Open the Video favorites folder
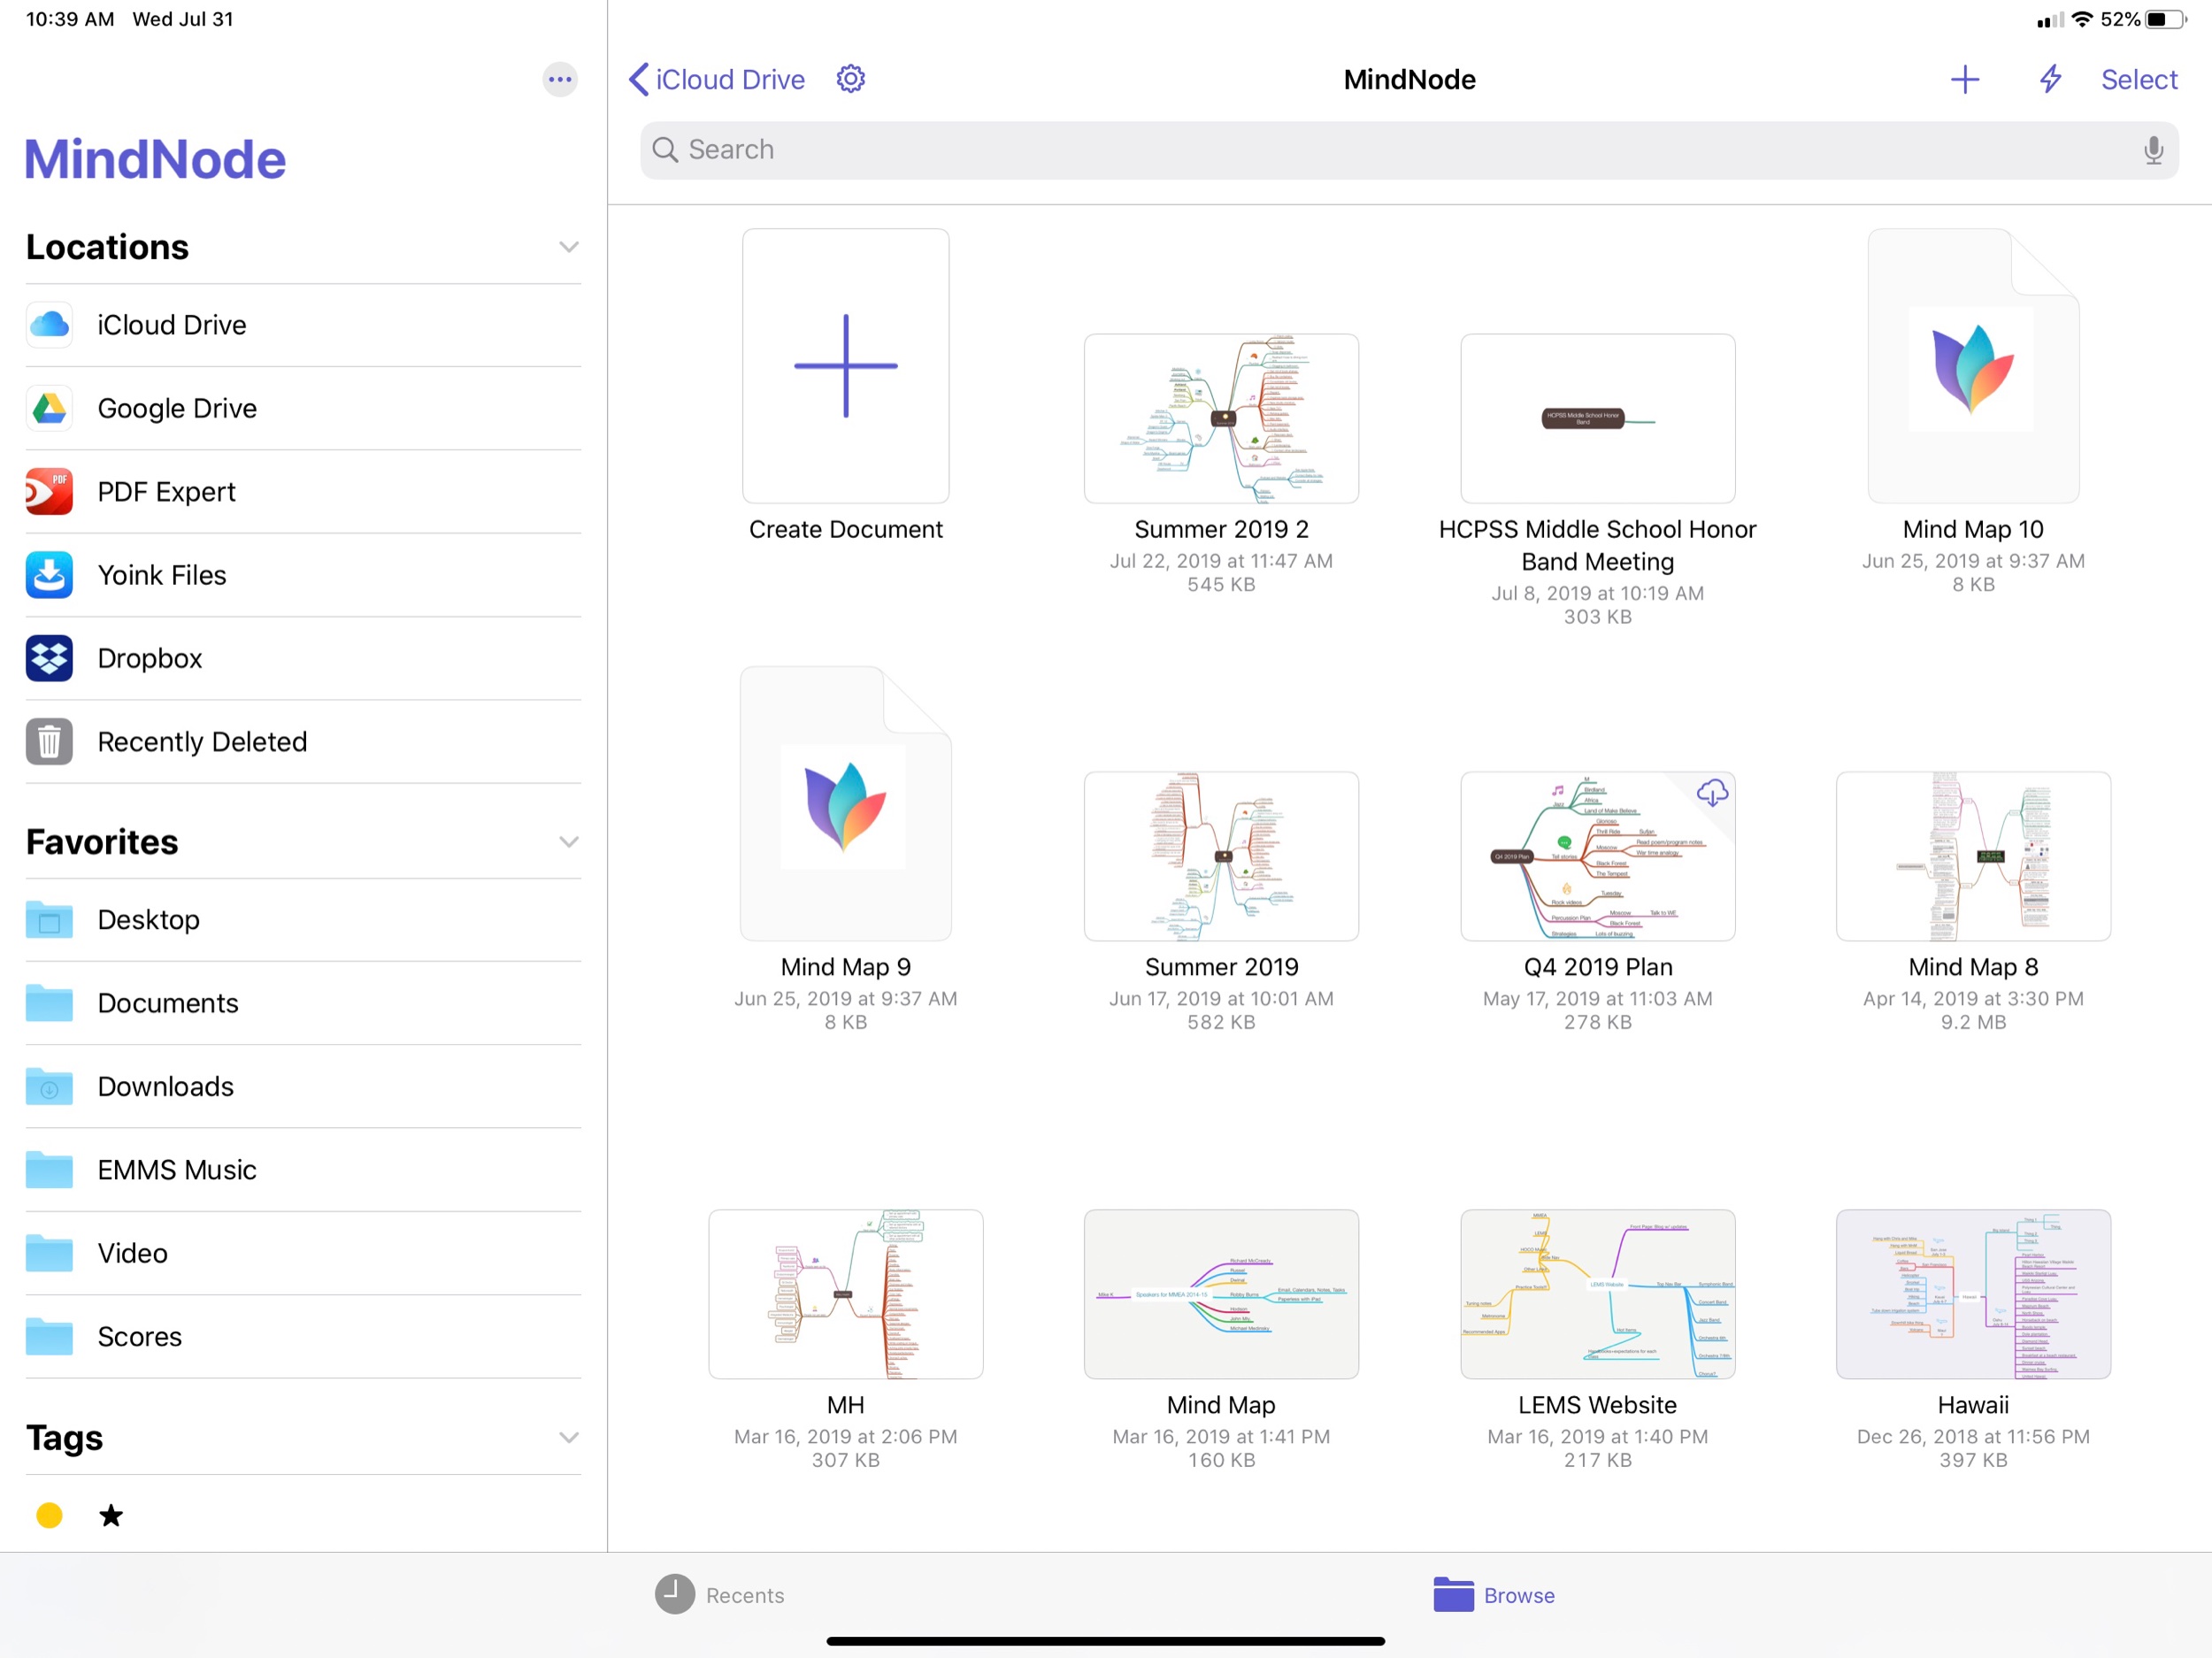This screenshot has height=1658, width=2212. click(x=303, y=1253)
